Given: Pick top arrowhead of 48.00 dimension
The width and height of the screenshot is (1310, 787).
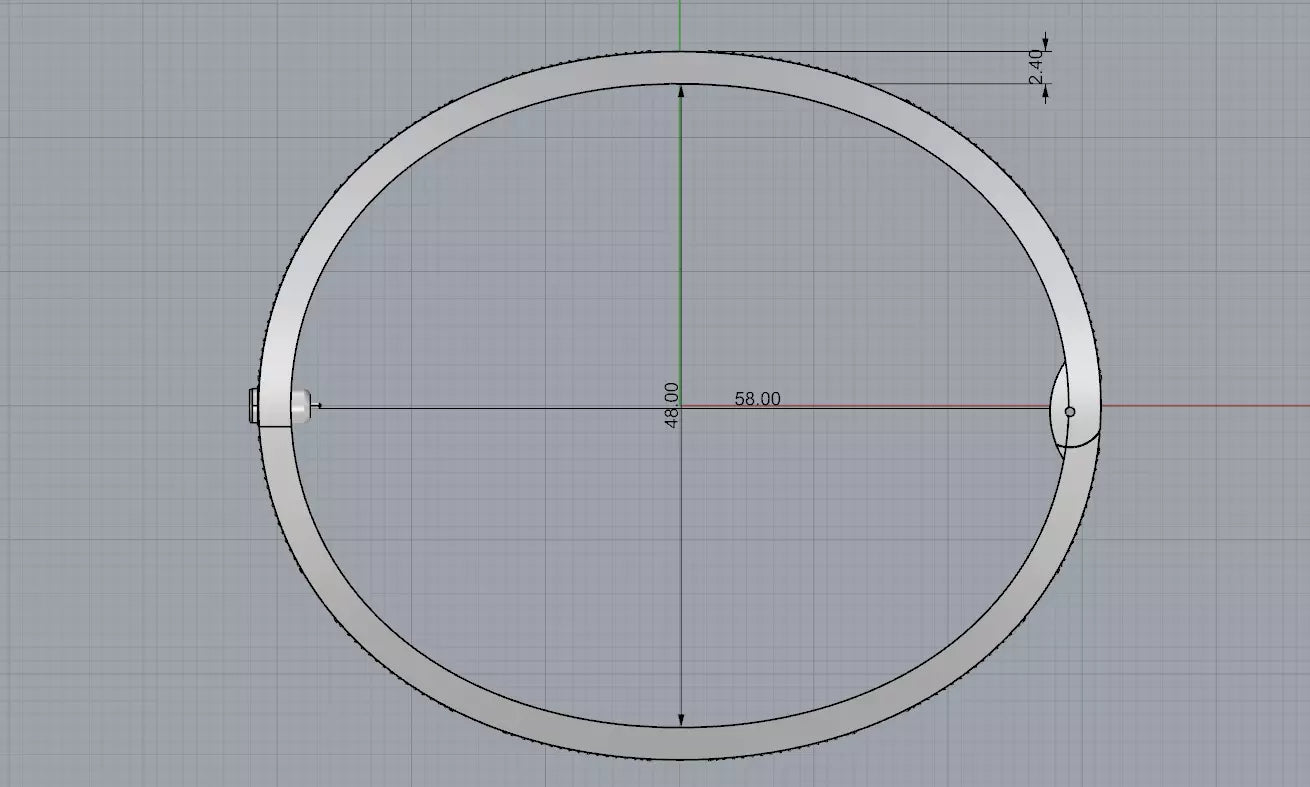Looking at the screenshot, I should (681, 91).
